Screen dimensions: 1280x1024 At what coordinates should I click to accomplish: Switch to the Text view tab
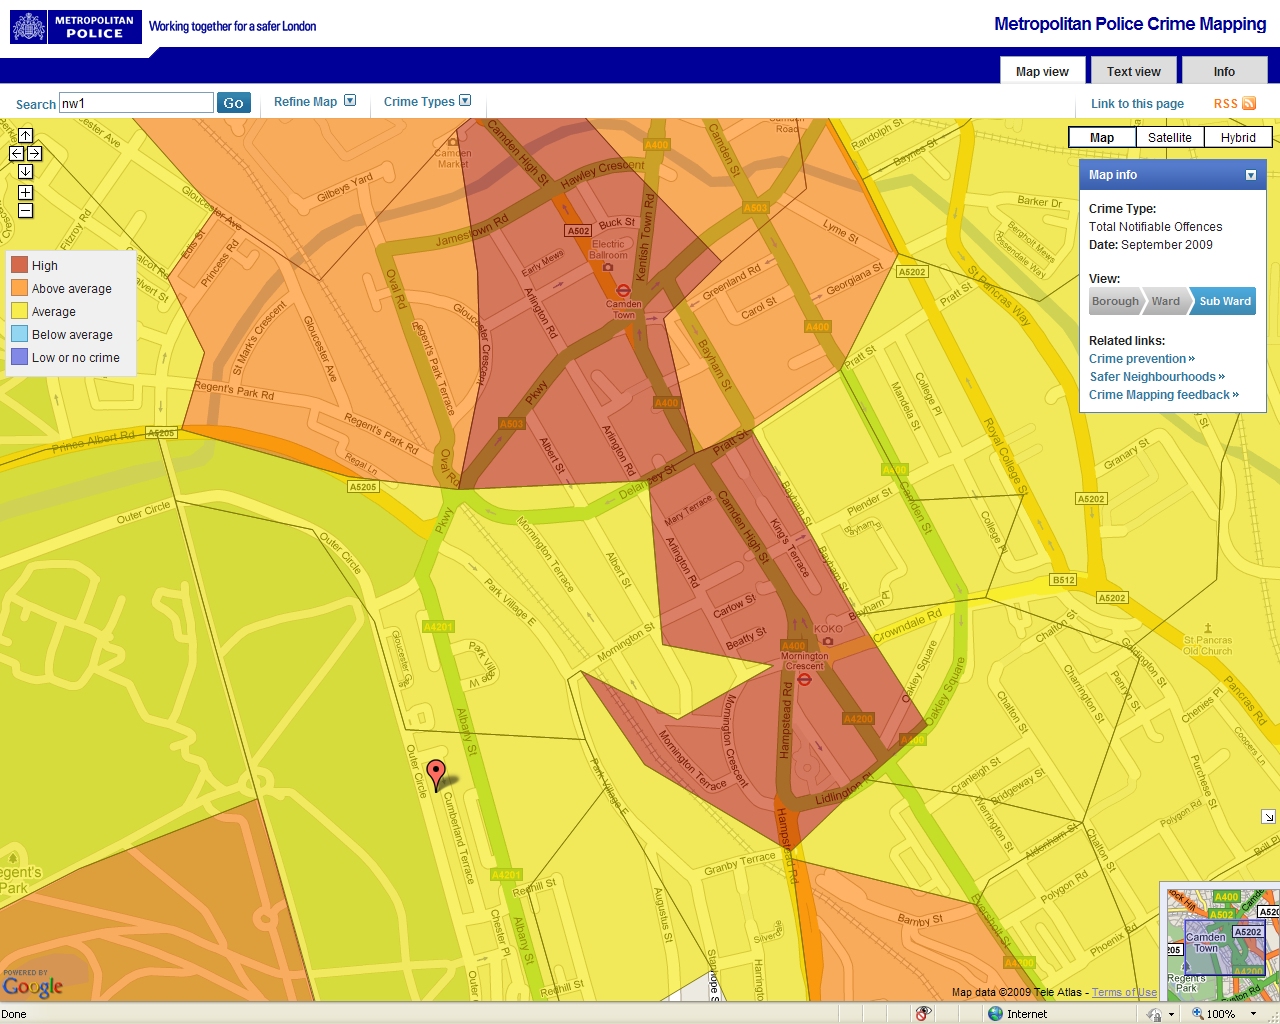coord(1133,71)
